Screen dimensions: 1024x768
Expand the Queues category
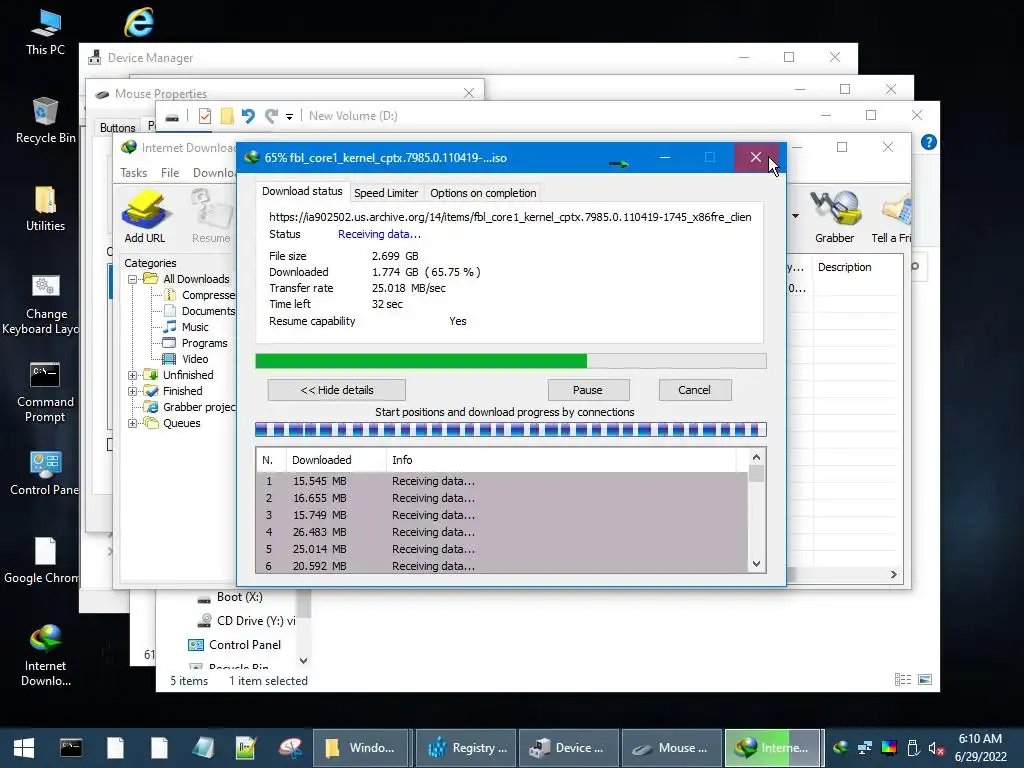coord(133,423)
